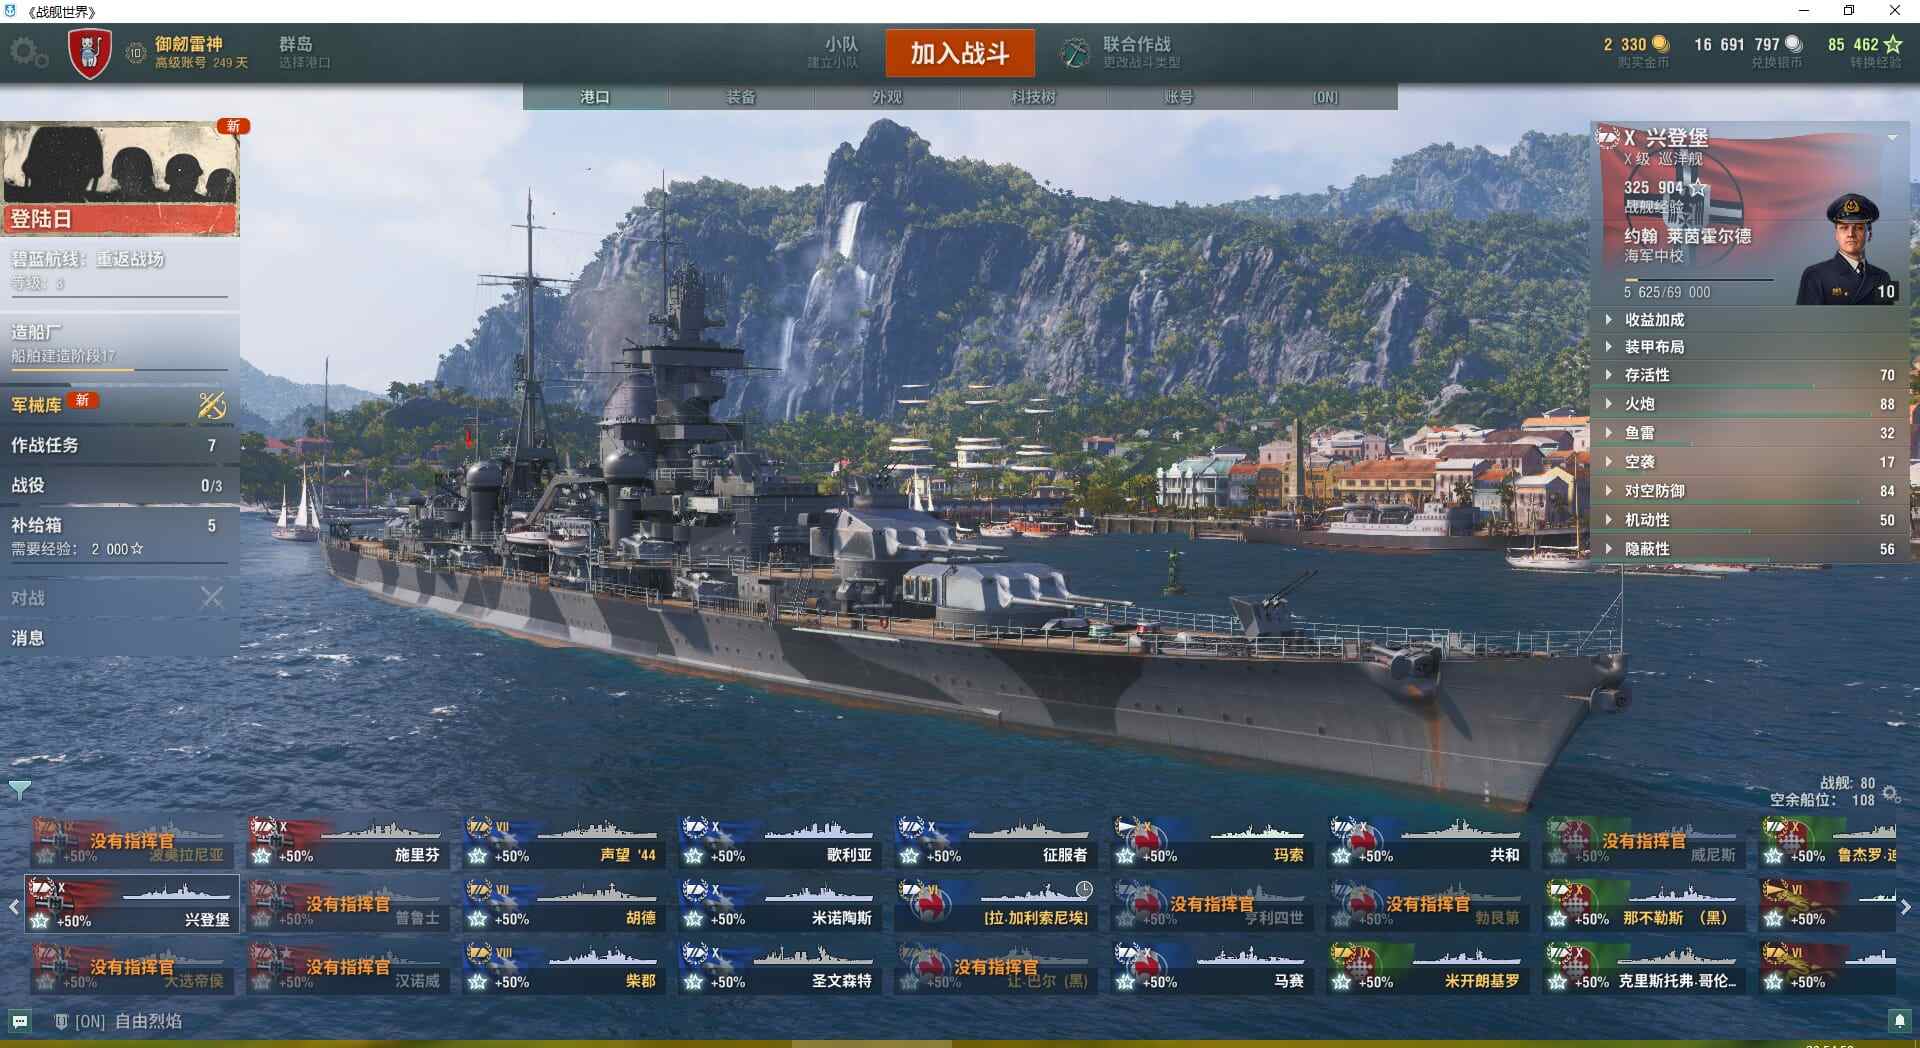Click the 加入战斗 battle button
The image size is (1920, 1048).
[960, 53]
